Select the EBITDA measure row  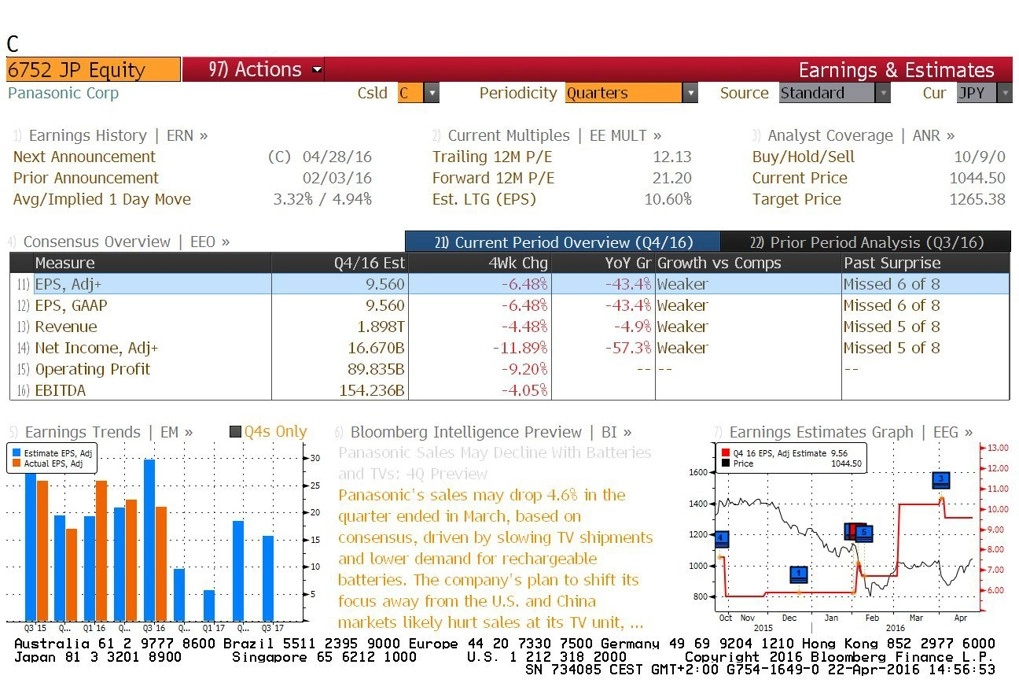point(510,391)
